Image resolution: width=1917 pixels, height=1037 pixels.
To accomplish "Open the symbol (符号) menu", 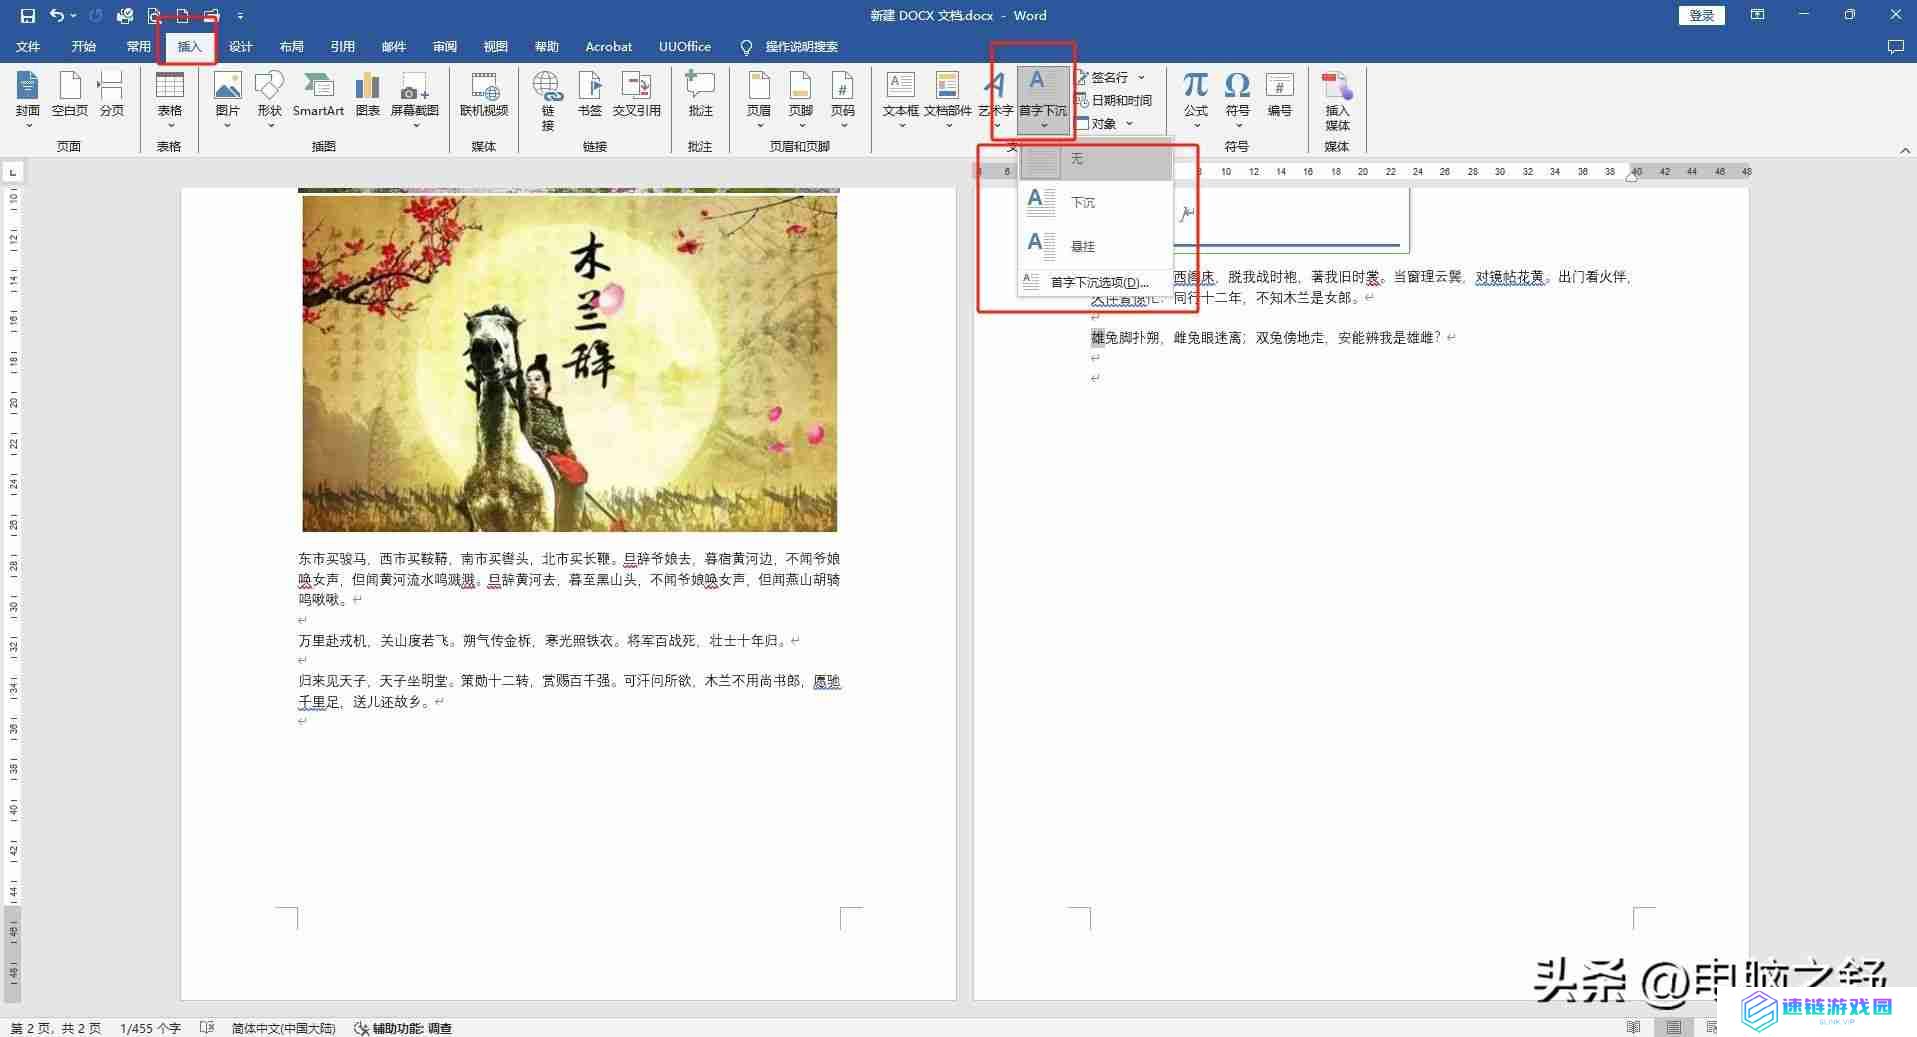I will pyautogui.click(x=1238, y=100).
